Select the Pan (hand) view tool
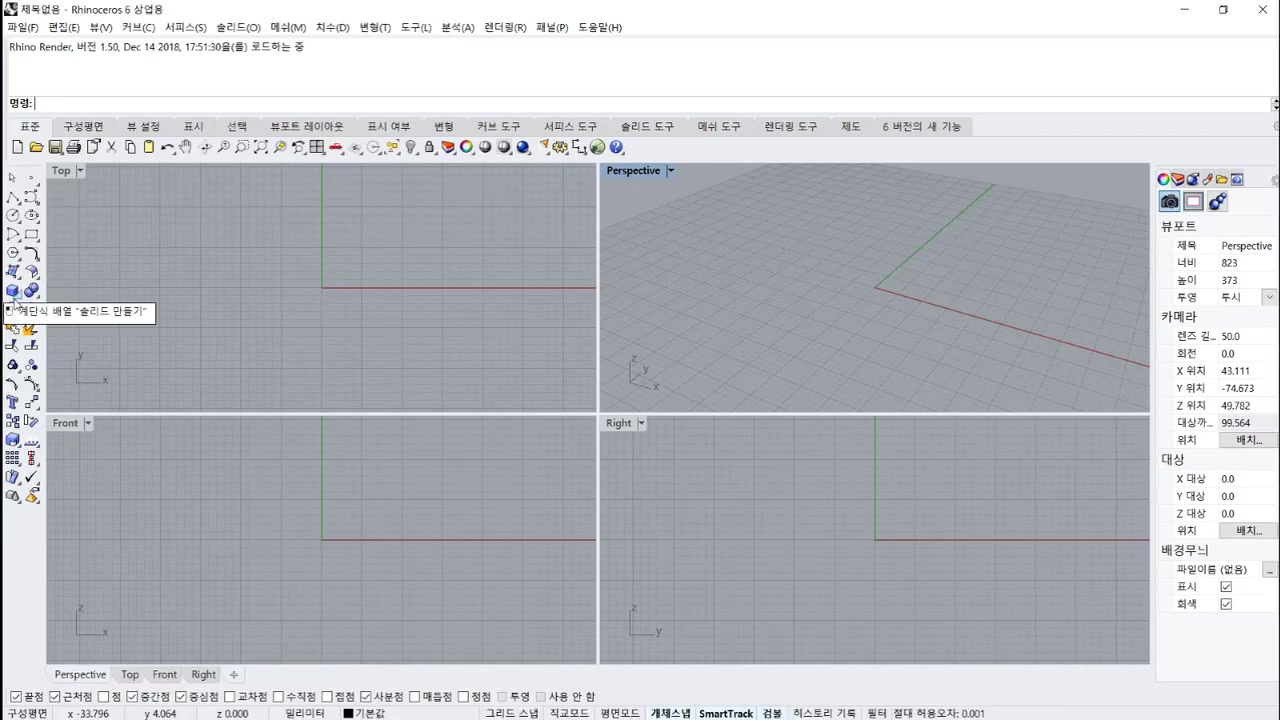1280x720 pixels. pos(186,147)
